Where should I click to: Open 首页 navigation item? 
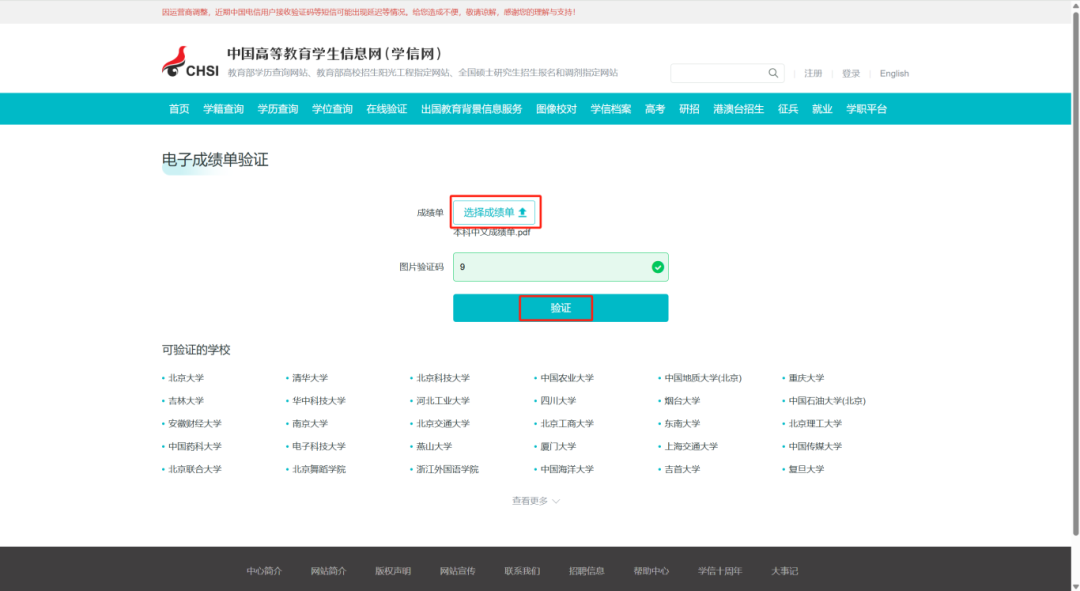click(179, 109)
